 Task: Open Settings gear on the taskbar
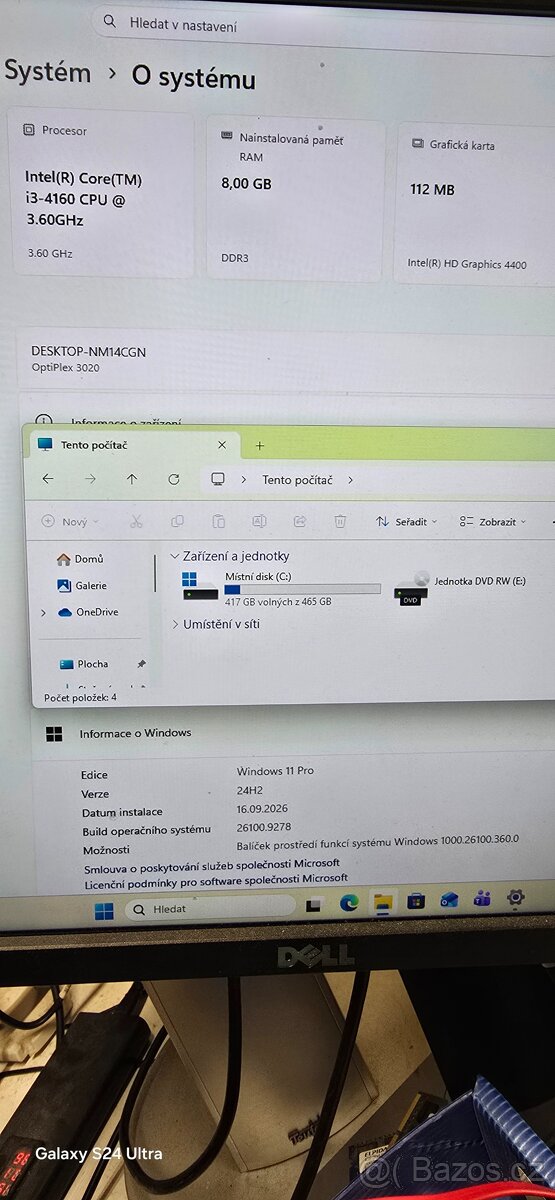pos(516,898)
